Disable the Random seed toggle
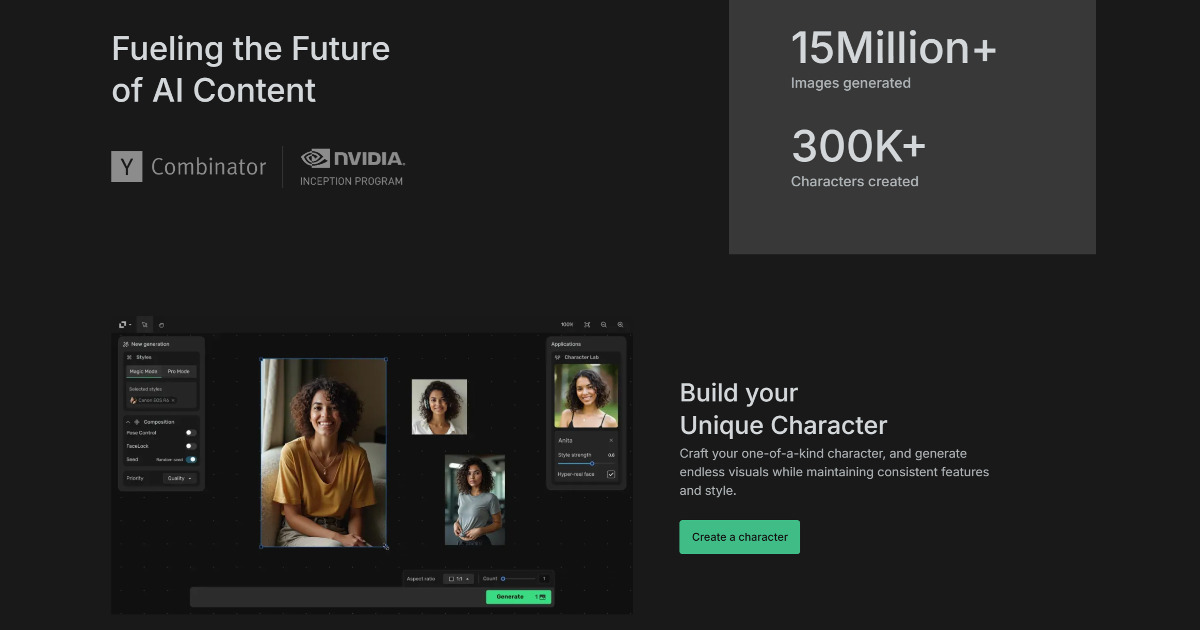 tap(191, 459)
